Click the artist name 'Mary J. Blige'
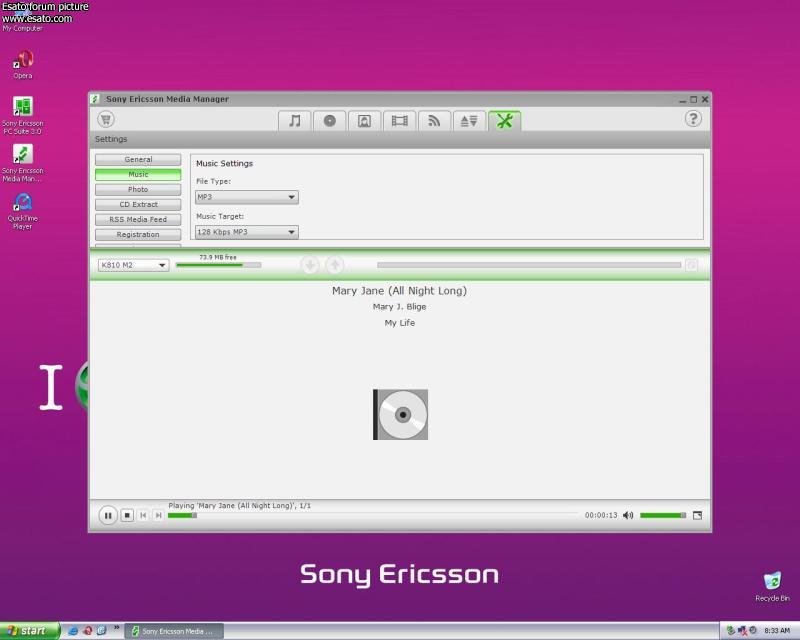The image size is (800, 640). coord(399,307)
